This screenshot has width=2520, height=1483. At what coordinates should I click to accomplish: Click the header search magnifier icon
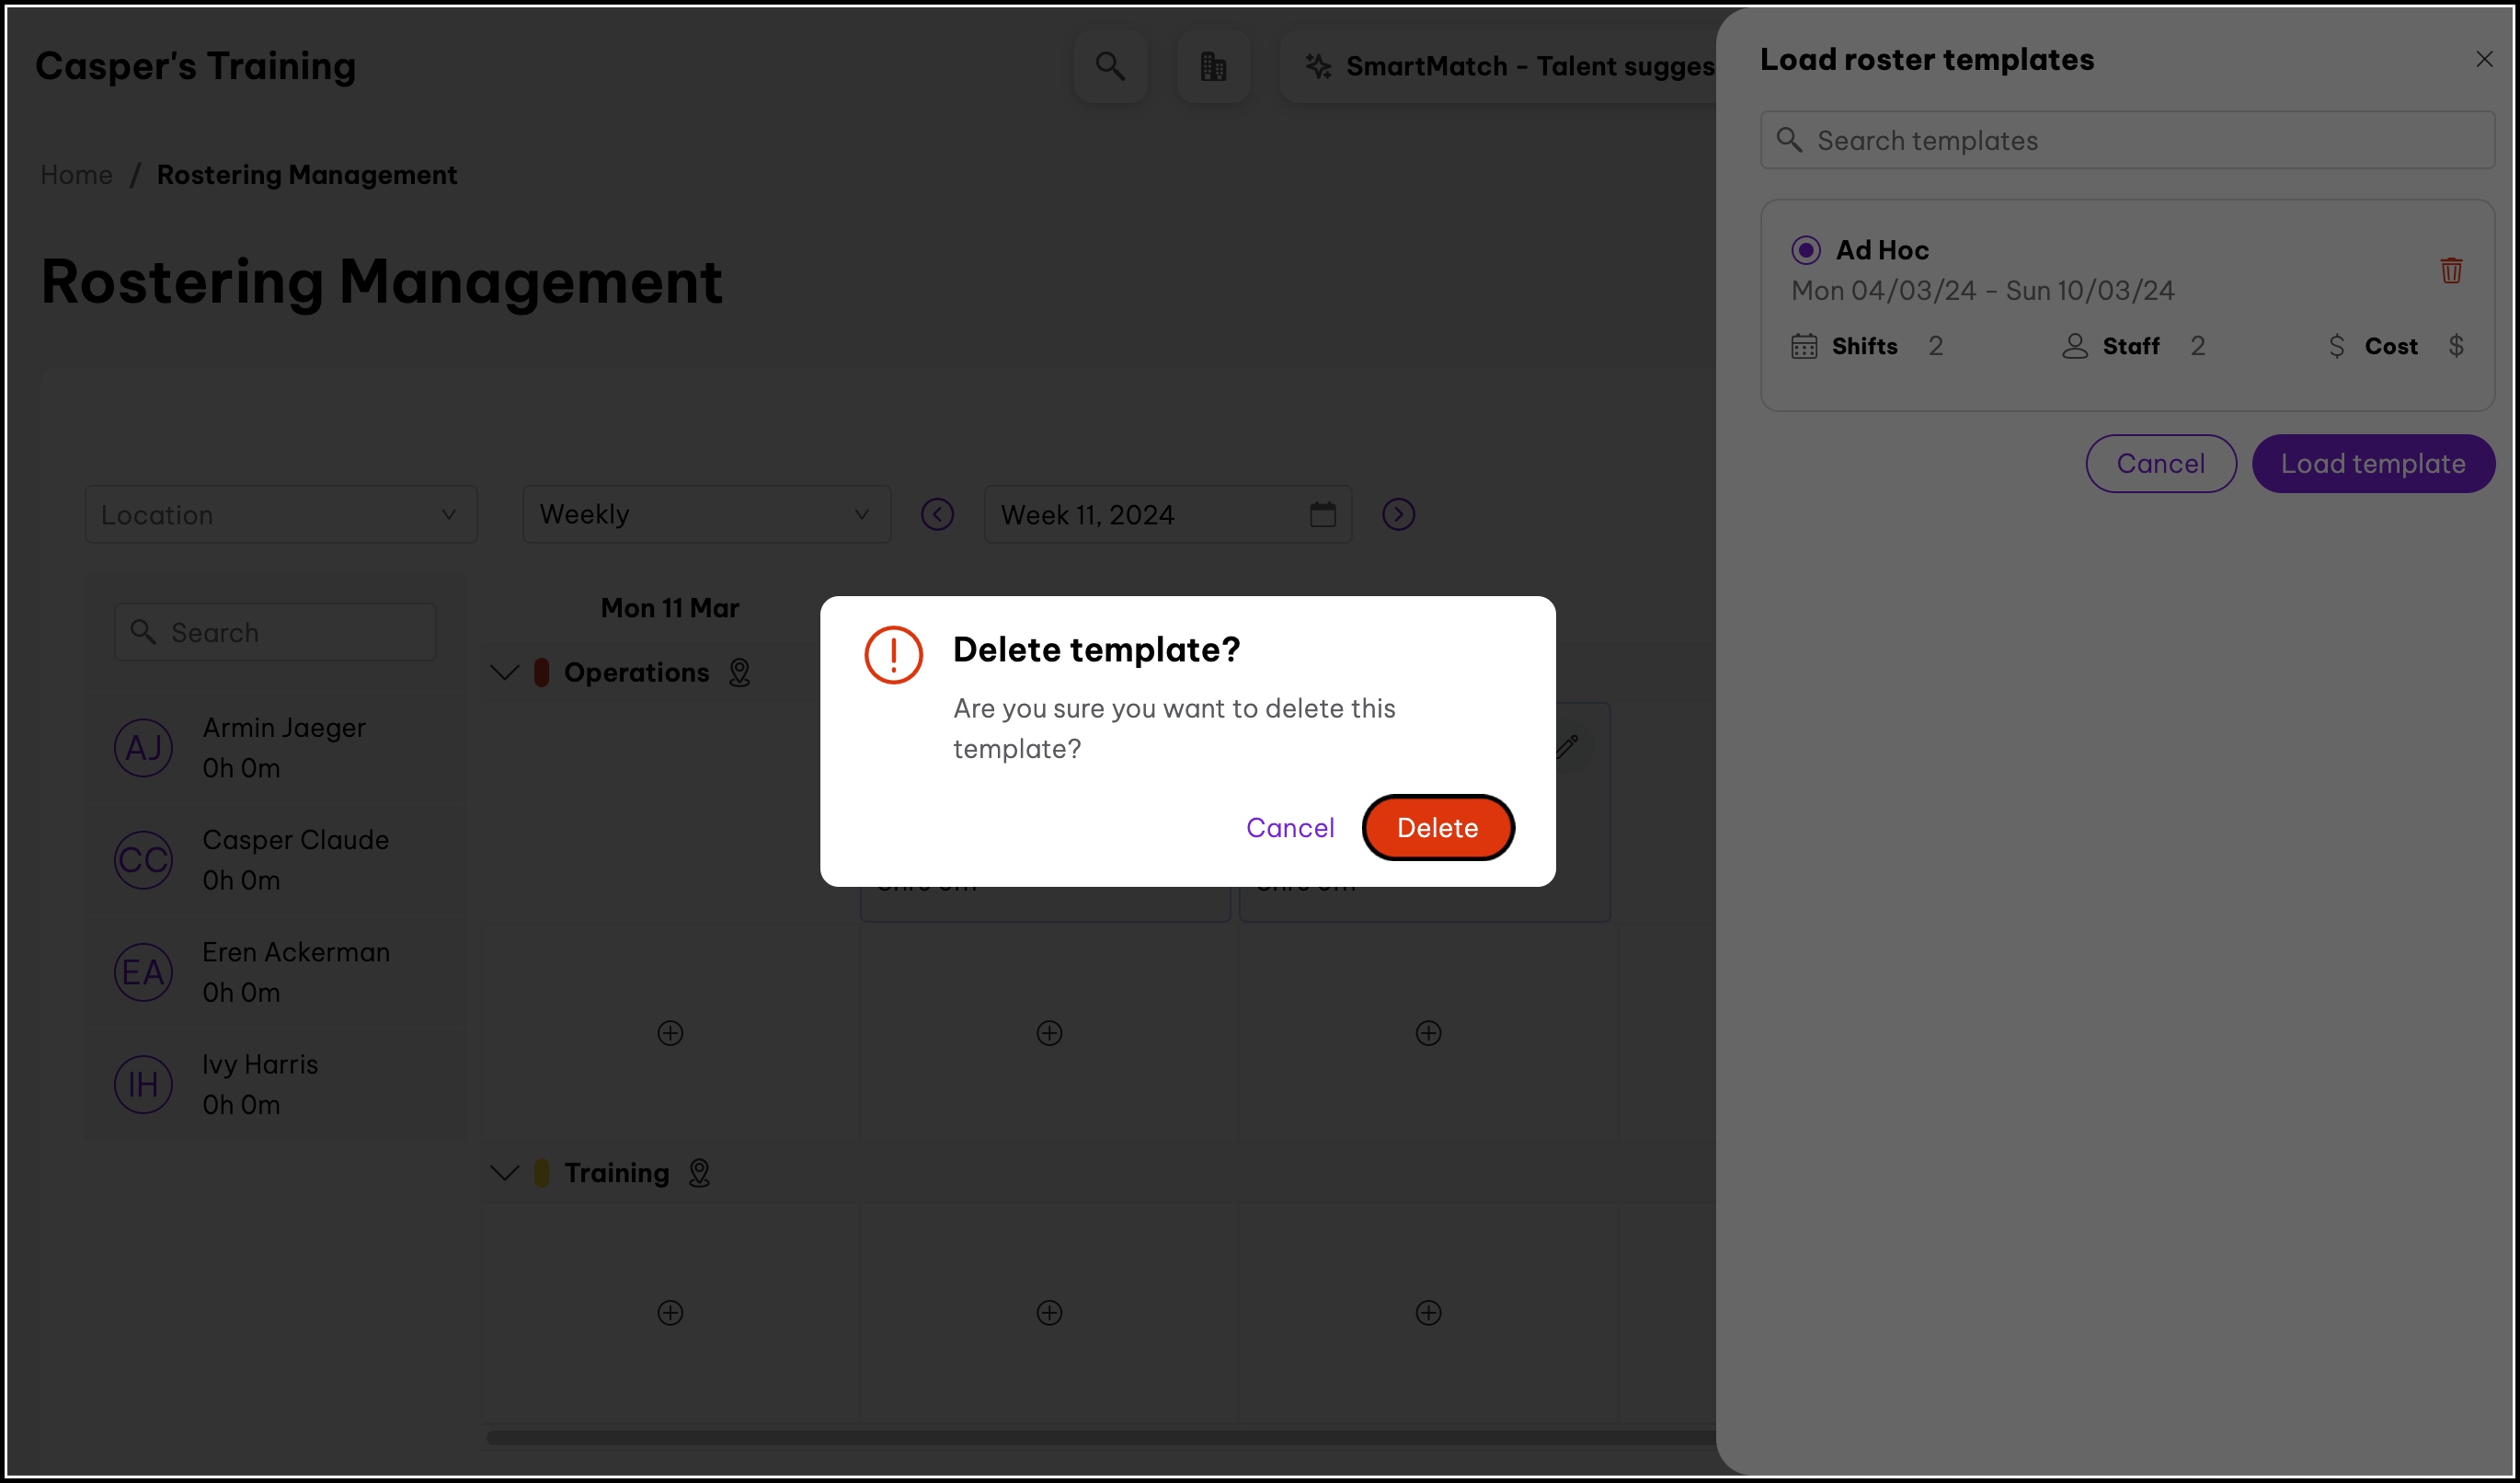pos(1109,66)
